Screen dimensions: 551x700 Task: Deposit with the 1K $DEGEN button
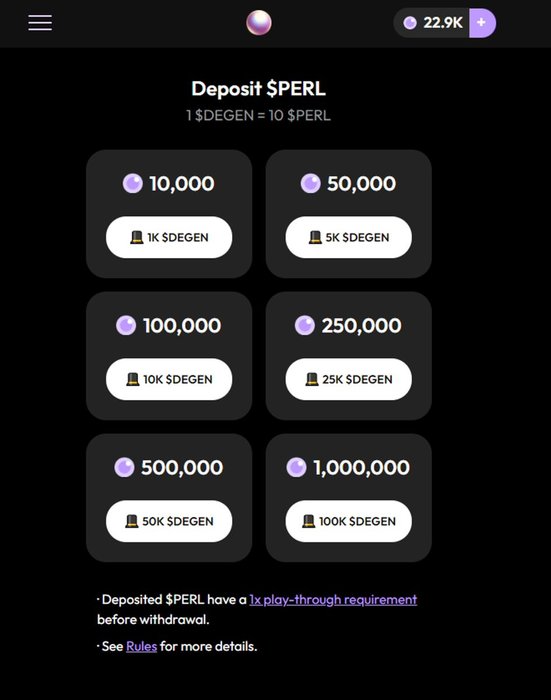(169, 237)
